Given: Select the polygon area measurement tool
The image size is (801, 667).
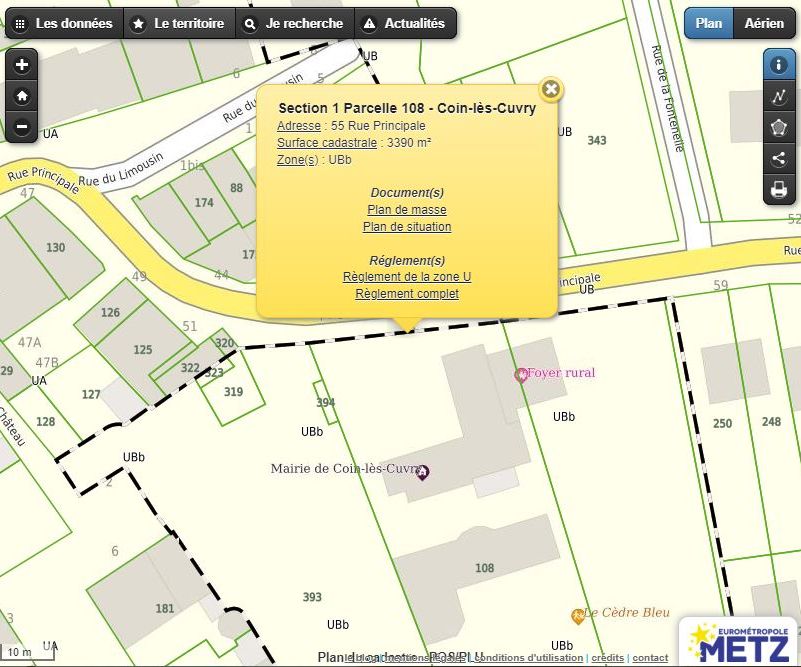Looking at the screenshot, I should pos(779,128).
